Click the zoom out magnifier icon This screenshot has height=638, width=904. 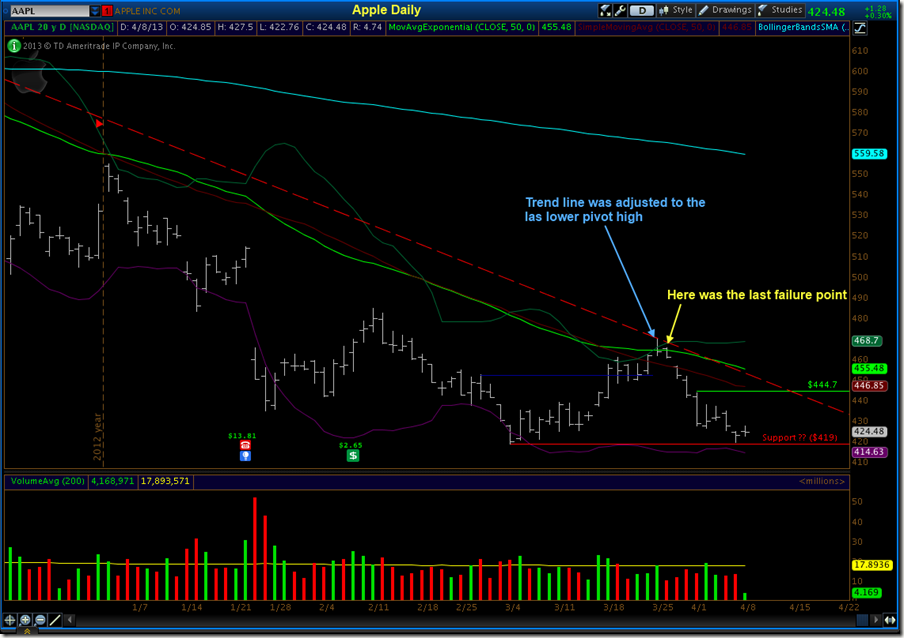pyautogui.click(x=40, y=620)
